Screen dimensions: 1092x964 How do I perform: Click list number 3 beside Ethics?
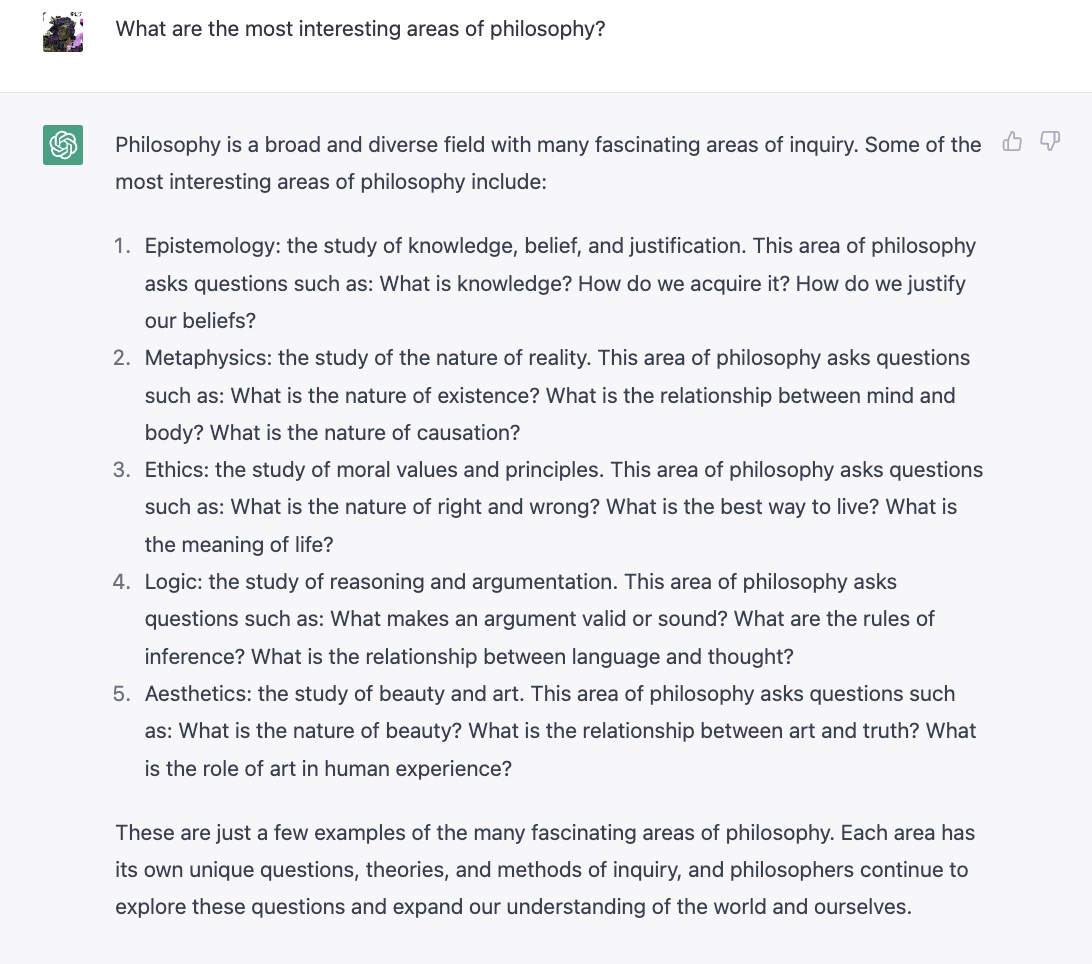tap(121, 470)
